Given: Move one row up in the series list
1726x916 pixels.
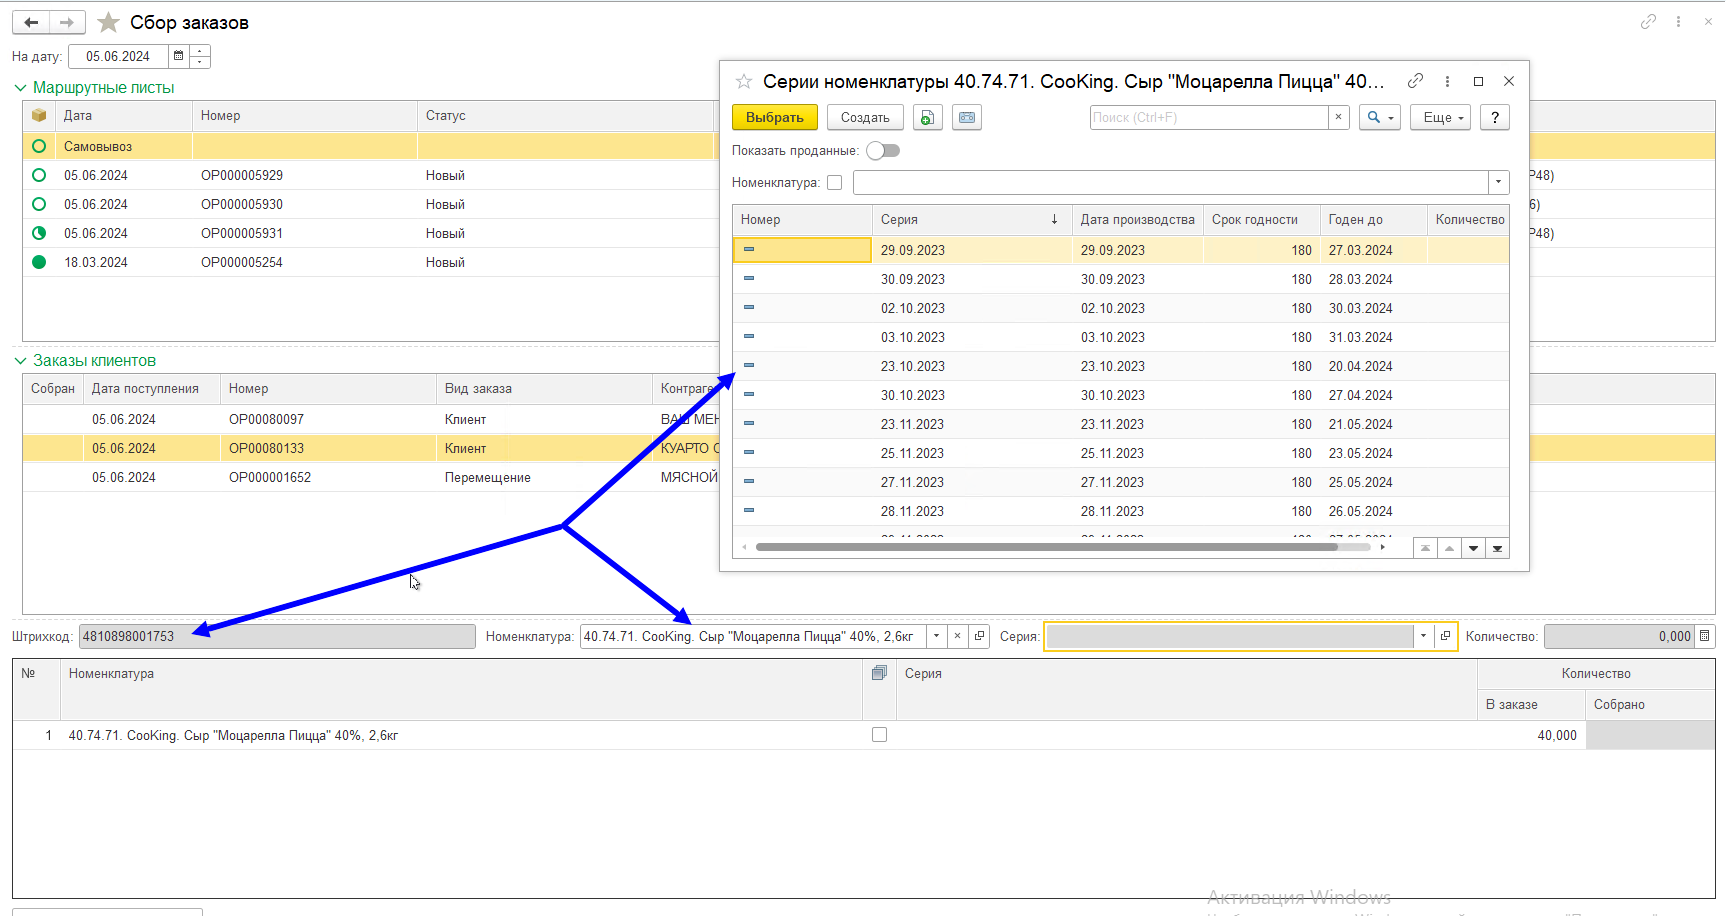Looking at the screenshot, I should click(x=1449, y=548).
